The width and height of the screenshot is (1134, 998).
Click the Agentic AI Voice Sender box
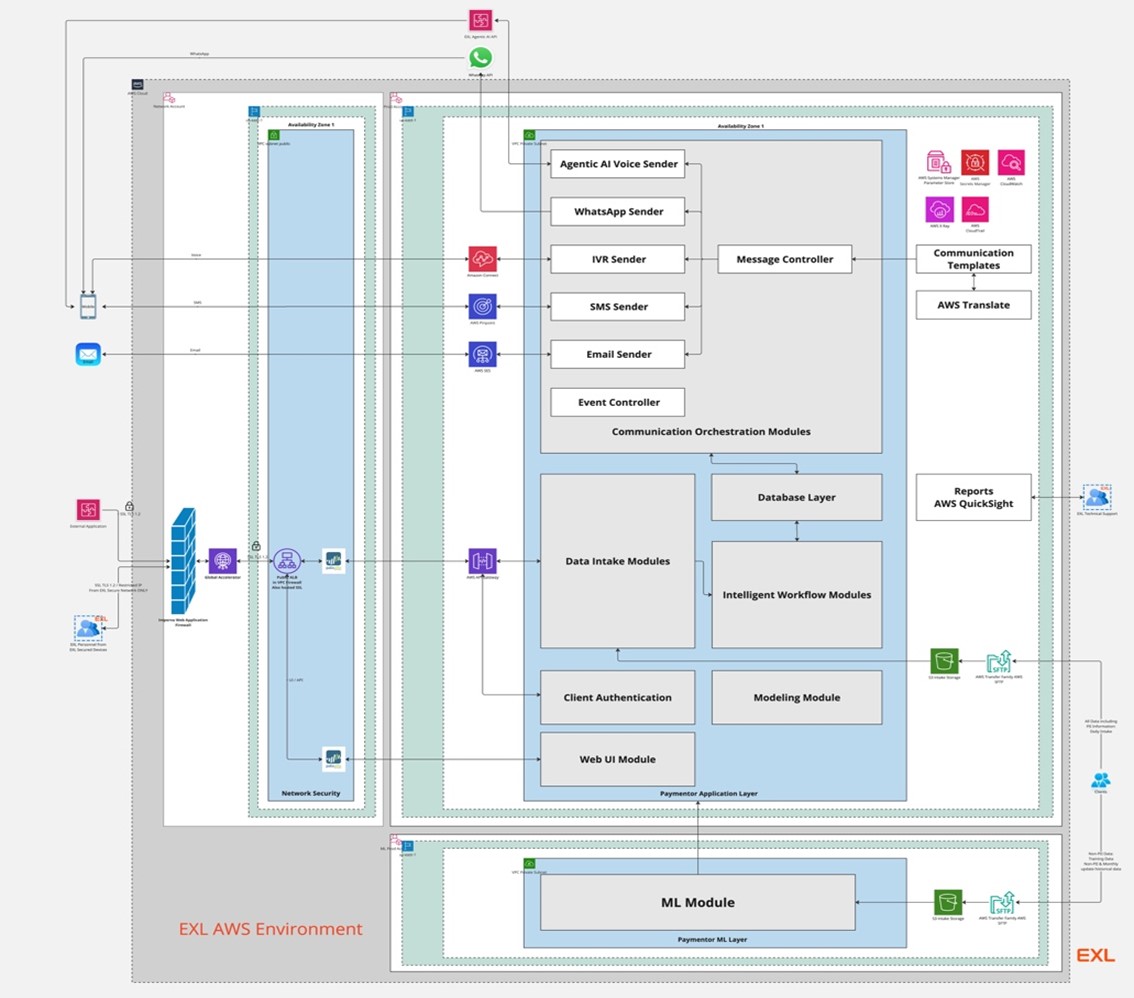coord(618,164)
